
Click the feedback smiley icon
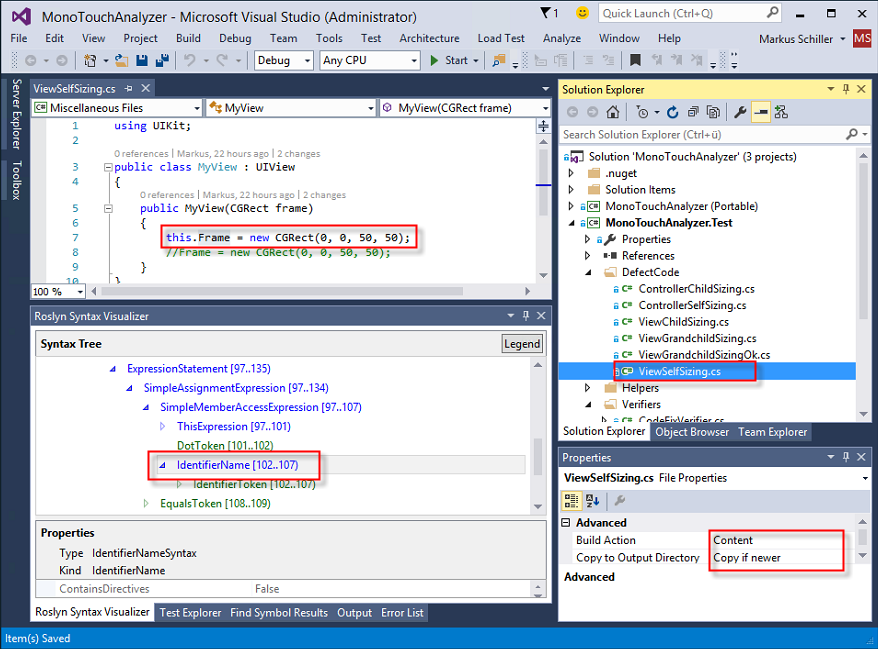tap(582, 12)
